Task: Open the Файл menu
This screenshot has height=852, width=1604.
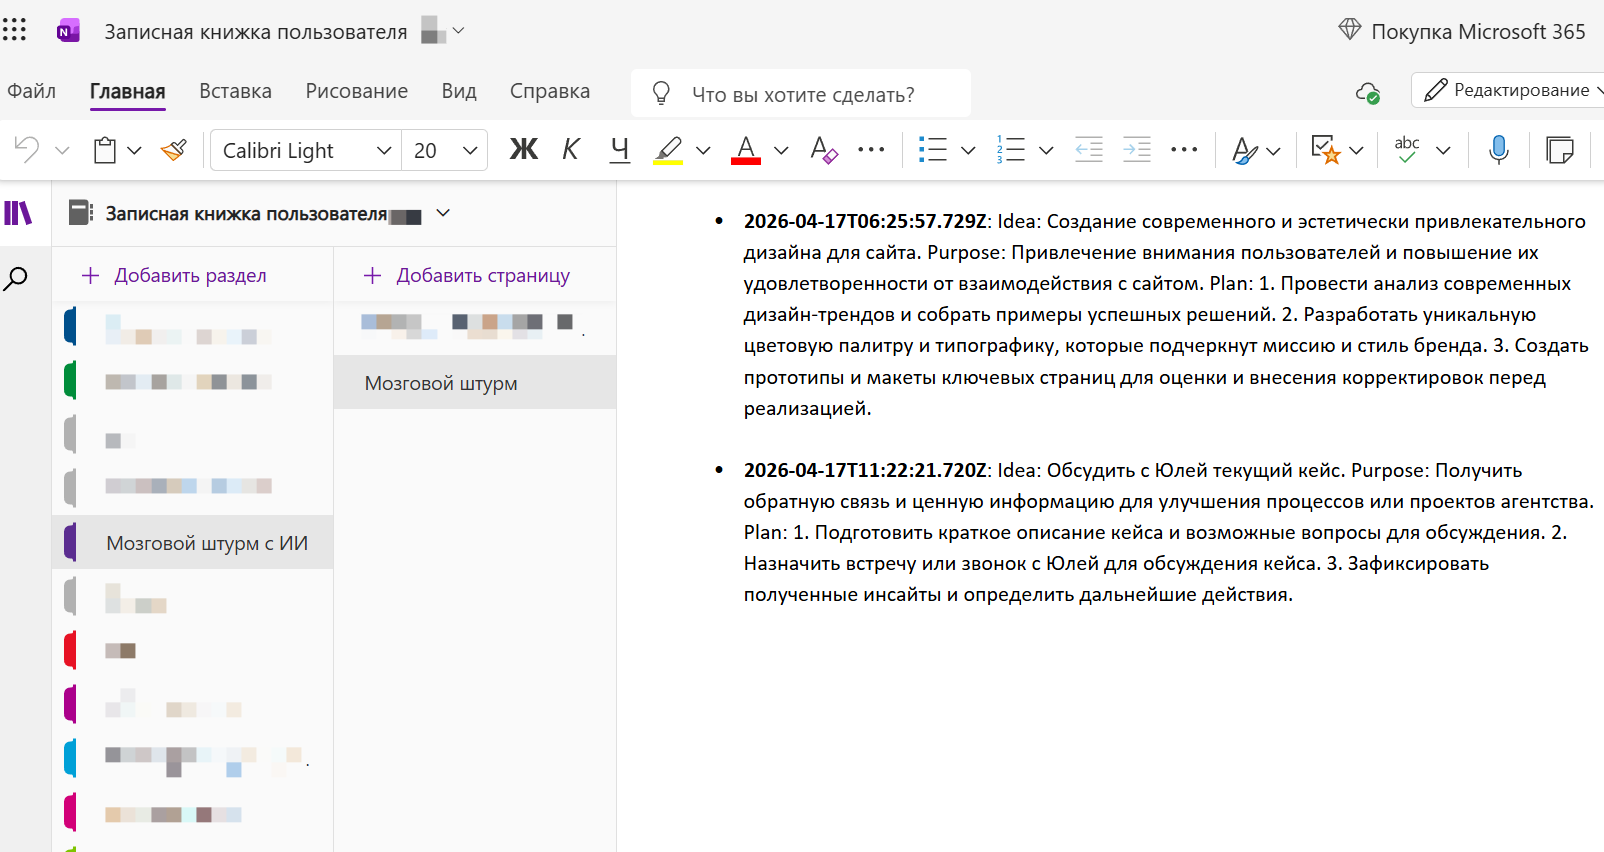Action: coord(31,91)
